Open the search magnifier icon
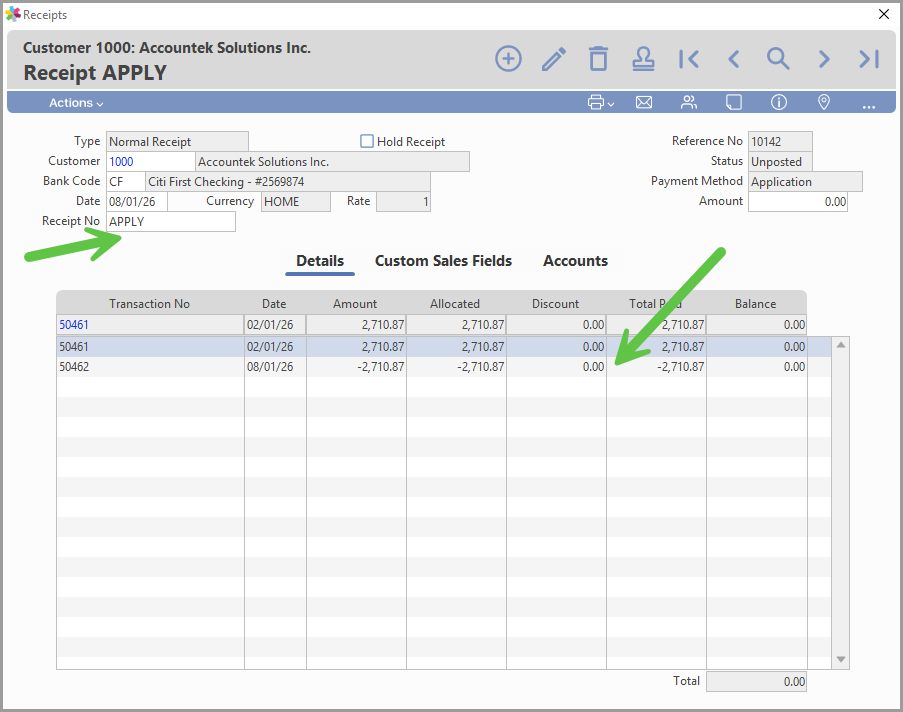Image resolution: width=903 pixels, height=712 pixels. coord(777,59)
